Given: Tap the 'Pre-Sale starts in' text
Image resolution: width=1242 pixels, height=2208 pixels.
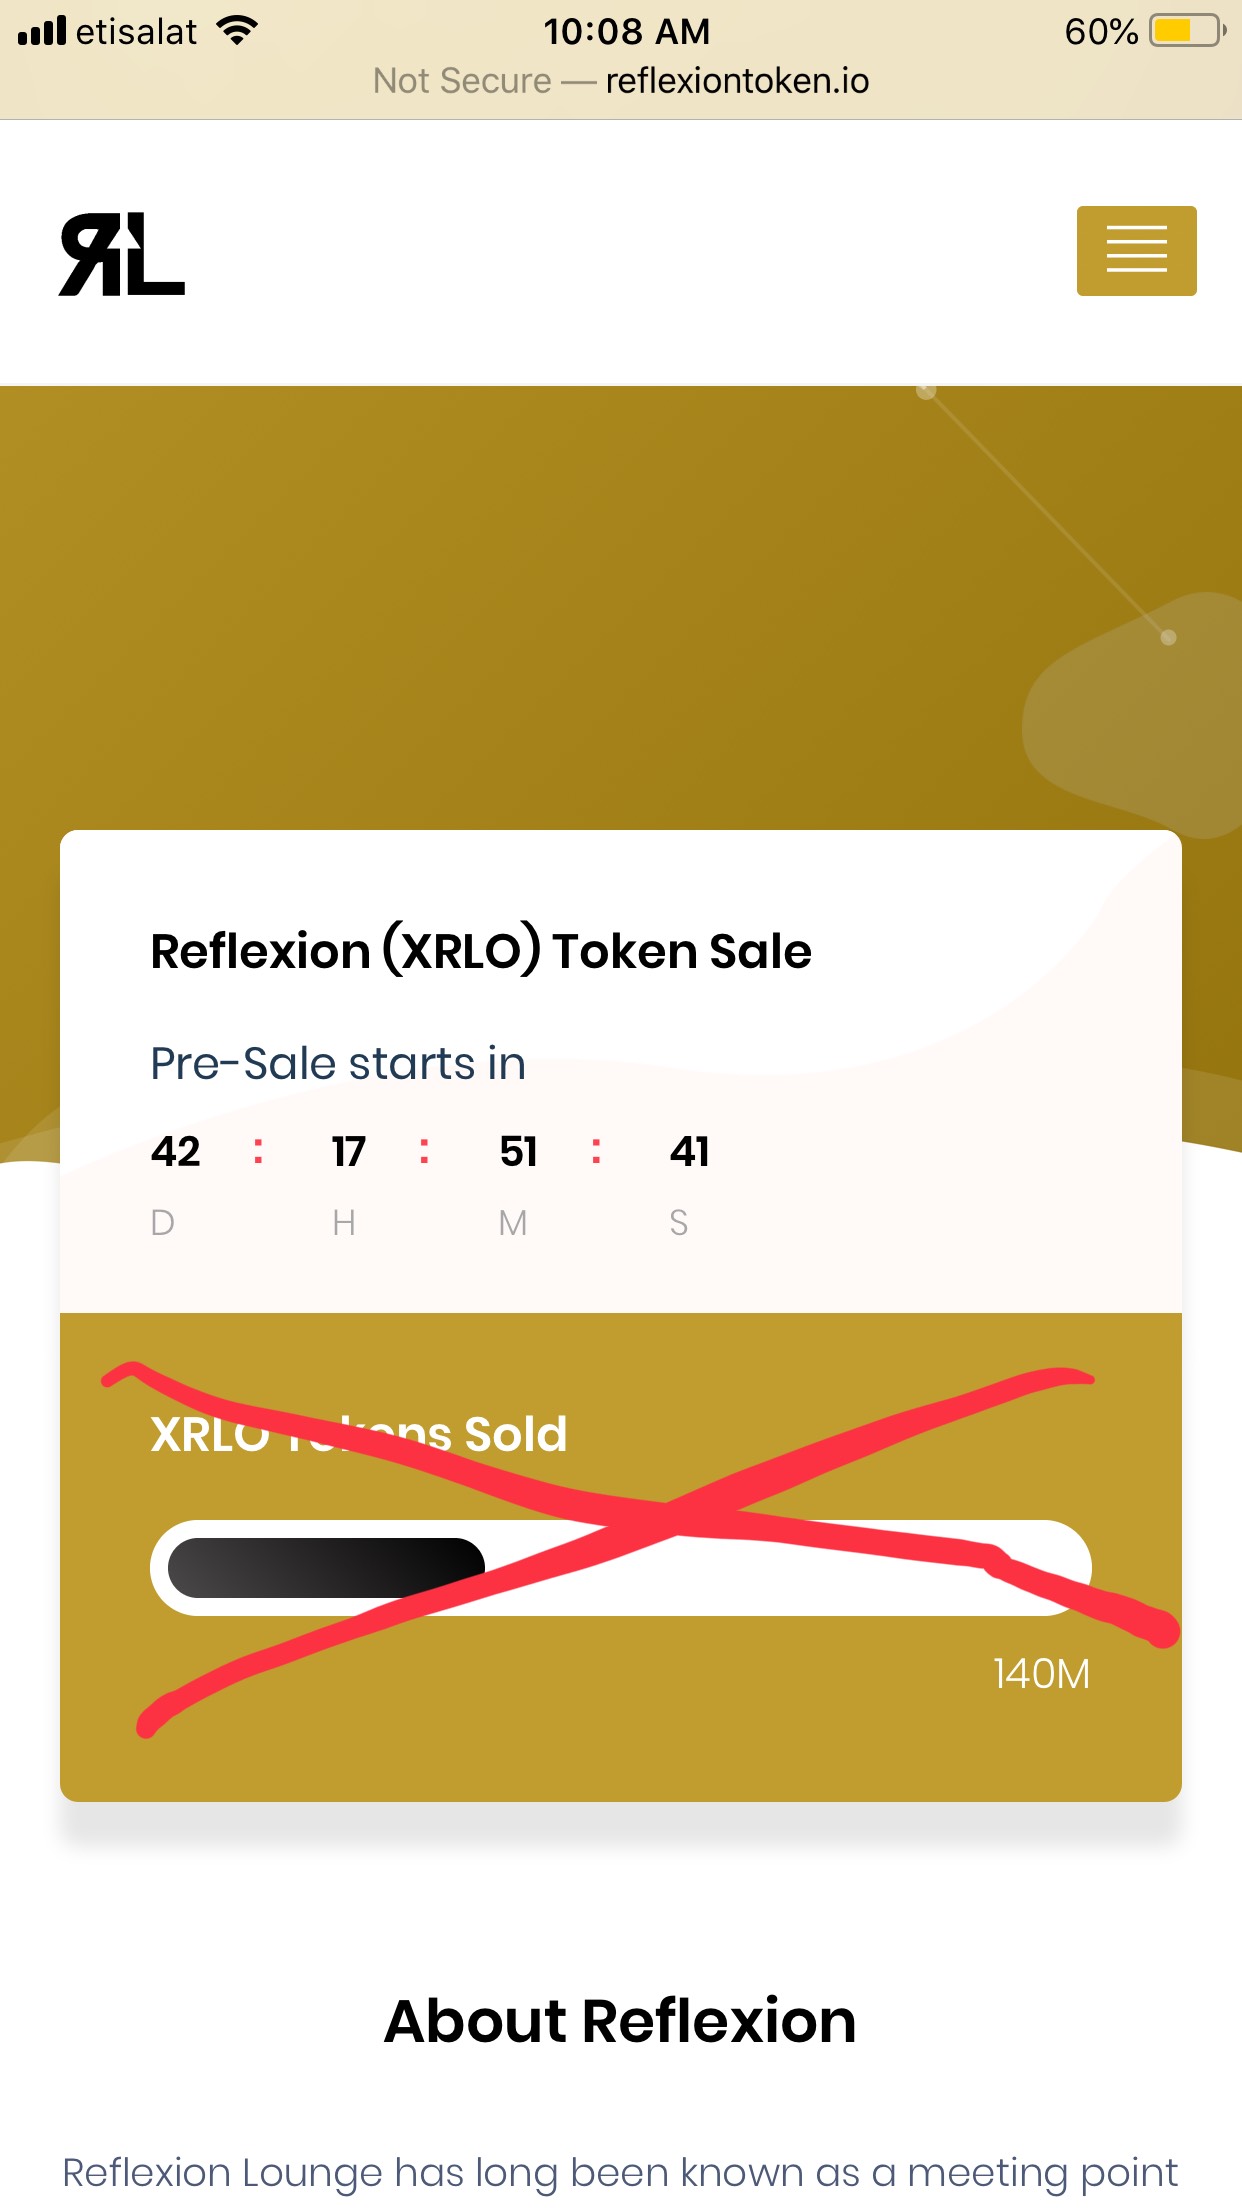Looking at the screenshot, I should pos(338,1063).
